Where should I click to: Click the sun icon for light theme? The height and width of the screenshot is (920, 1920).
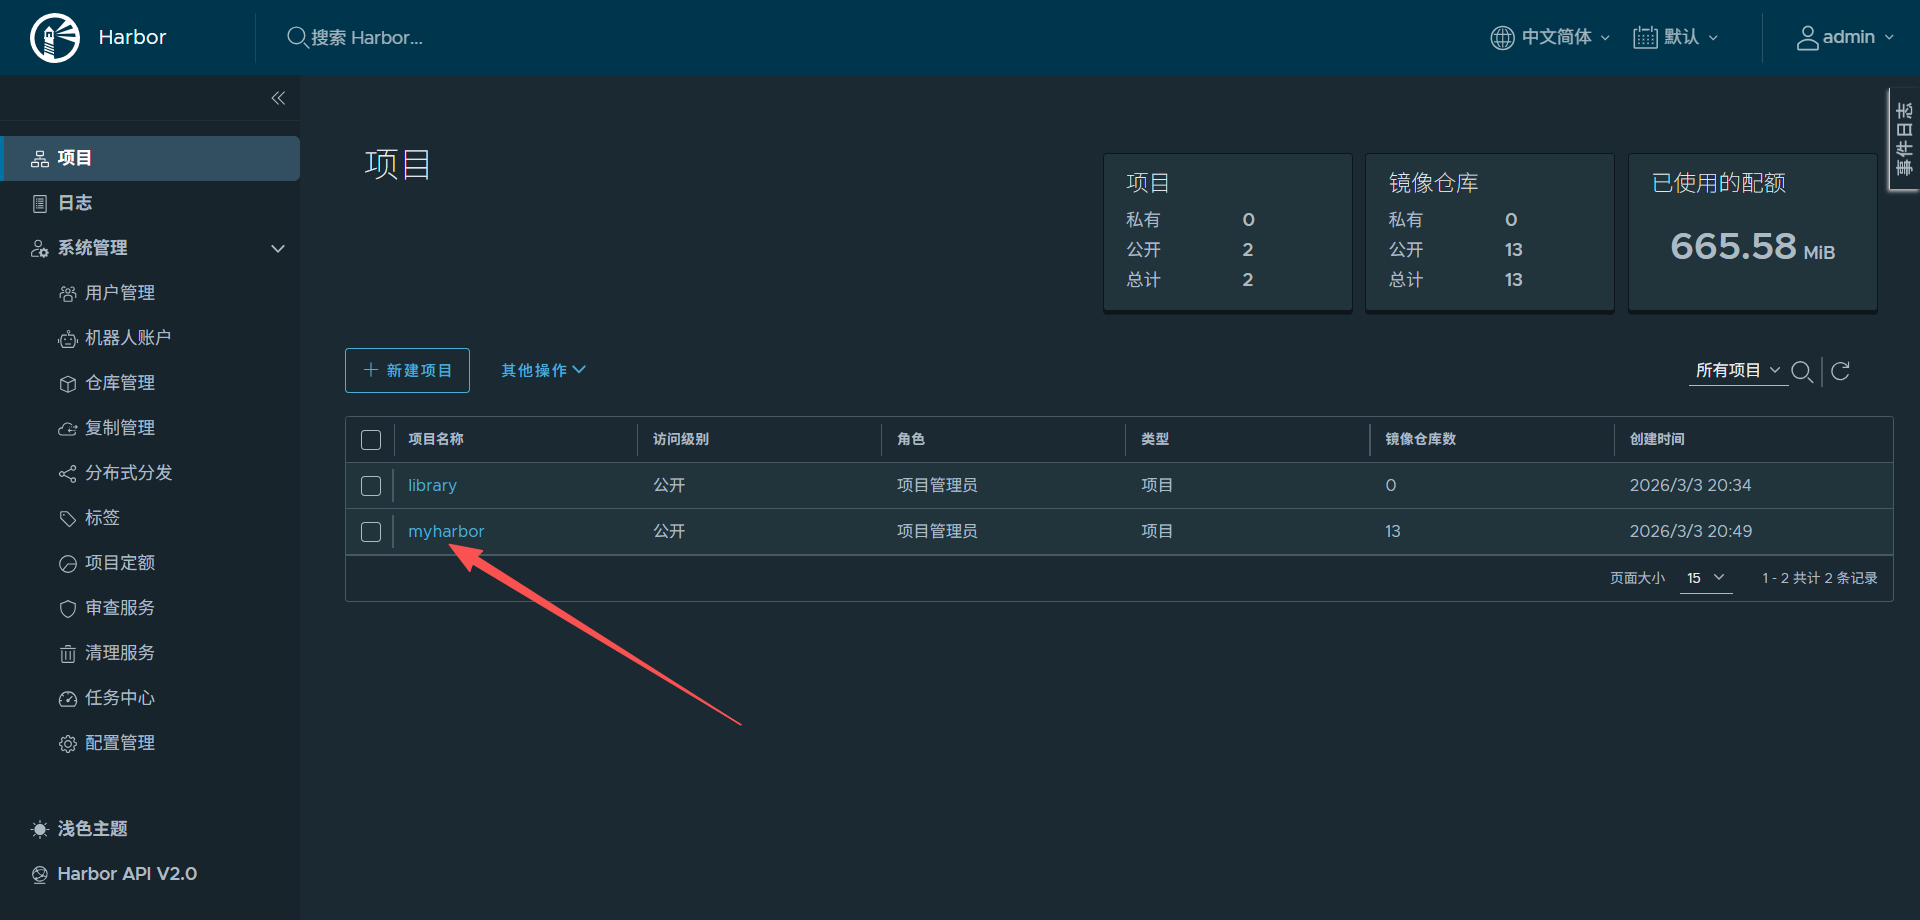[x=40, y=829]
